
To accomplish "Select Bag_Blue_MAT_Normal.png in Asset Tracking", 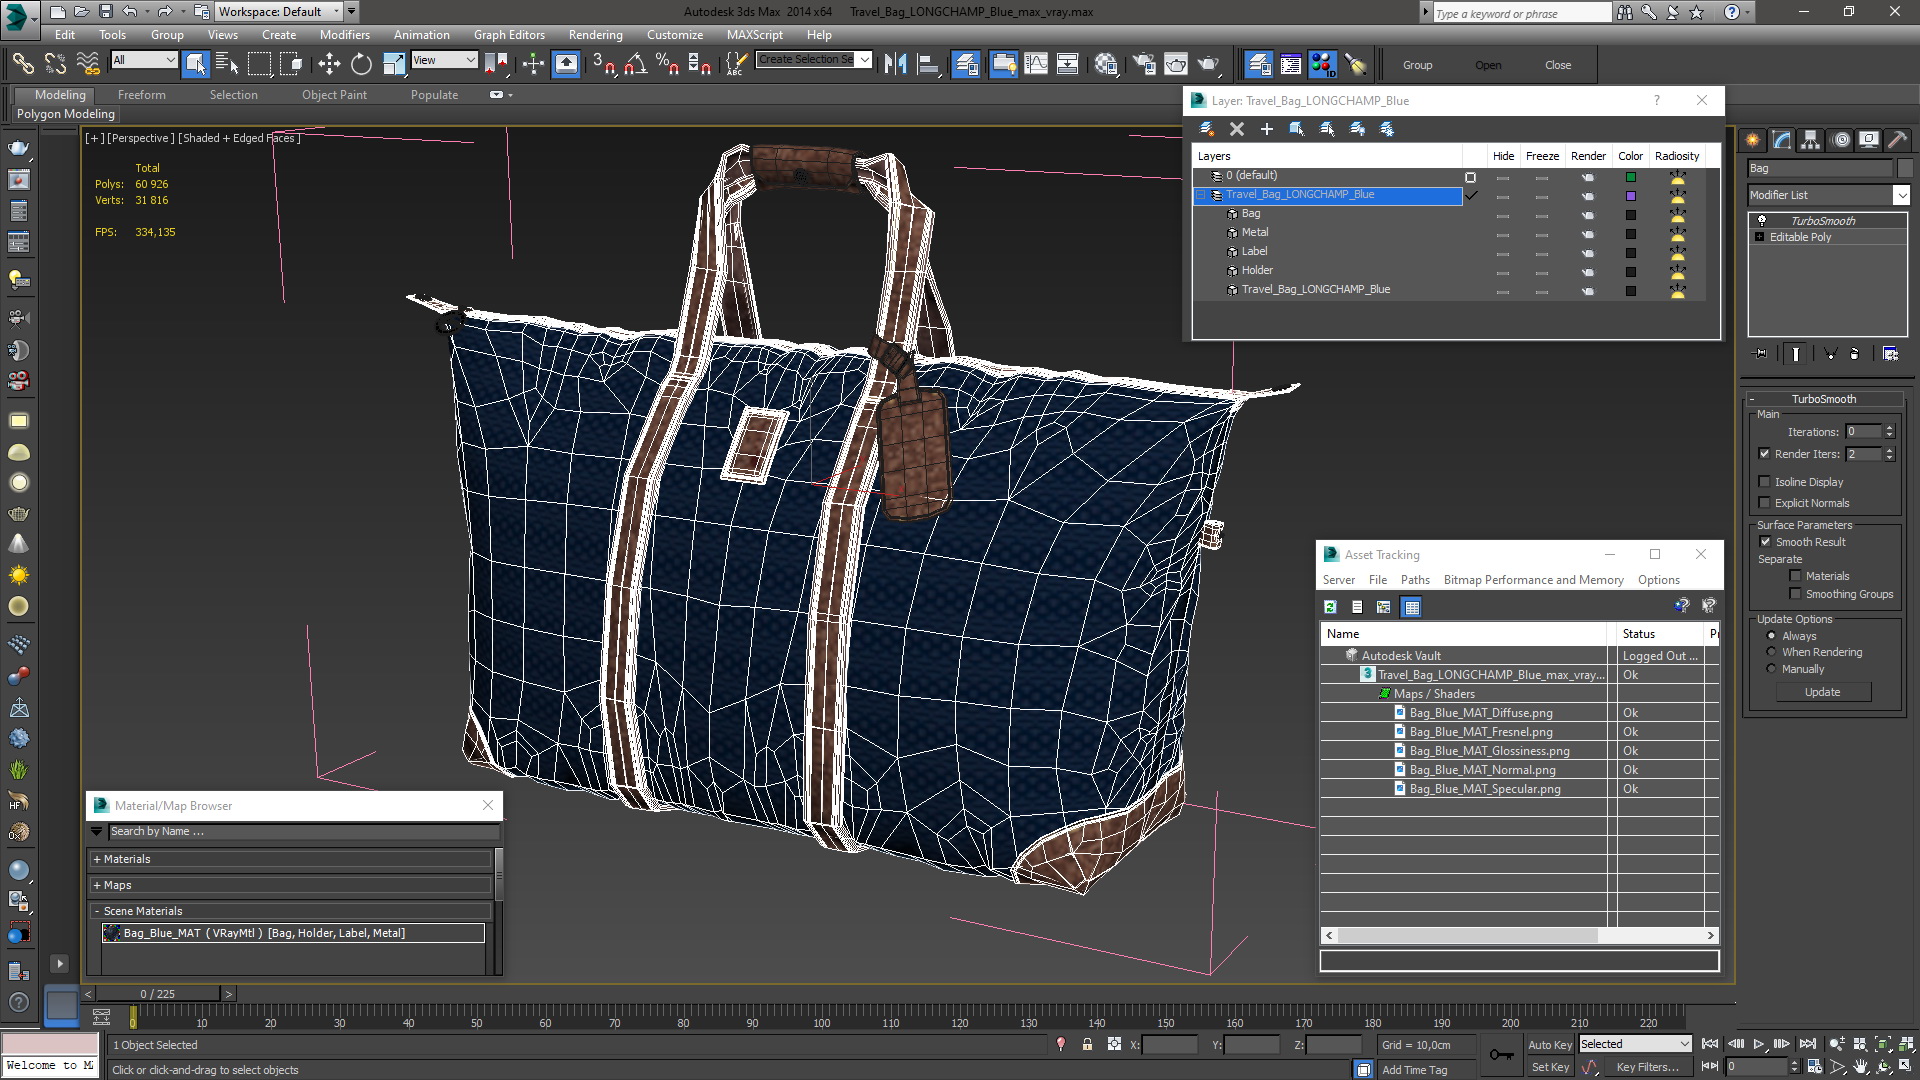I will pos(1482,770).
